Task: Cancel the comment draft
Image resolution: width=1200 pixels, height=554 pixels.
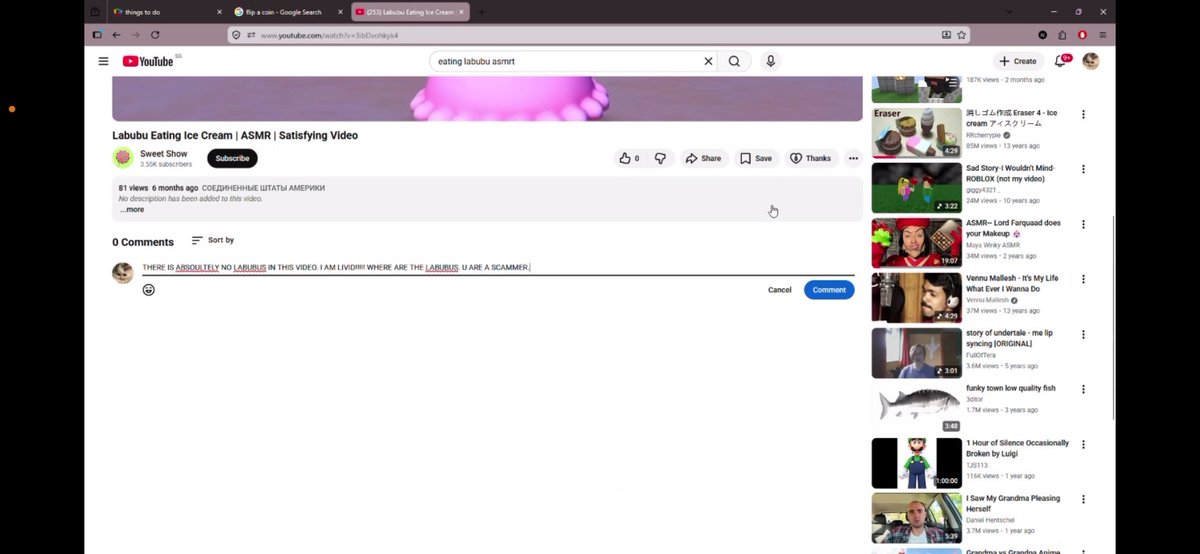Action: point(779,290)
